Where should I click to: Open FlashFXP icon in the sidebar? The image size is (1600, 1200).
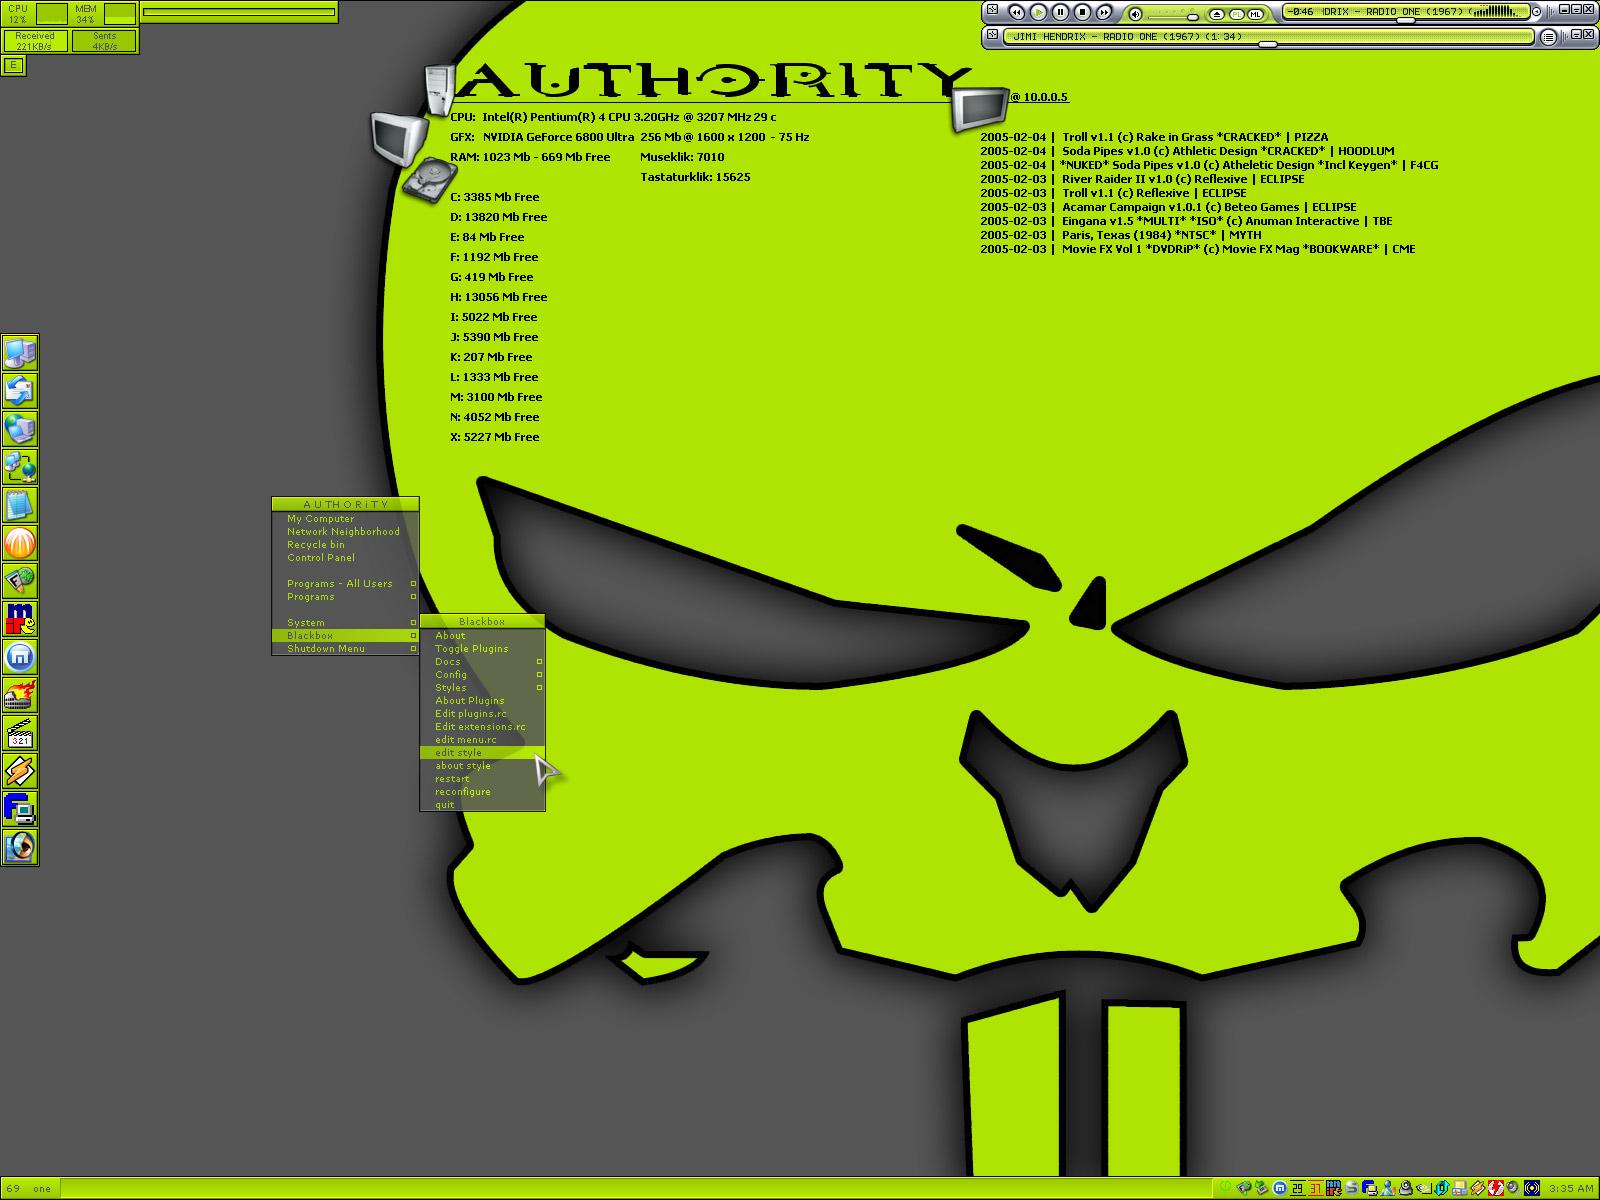tap(20, 808)
